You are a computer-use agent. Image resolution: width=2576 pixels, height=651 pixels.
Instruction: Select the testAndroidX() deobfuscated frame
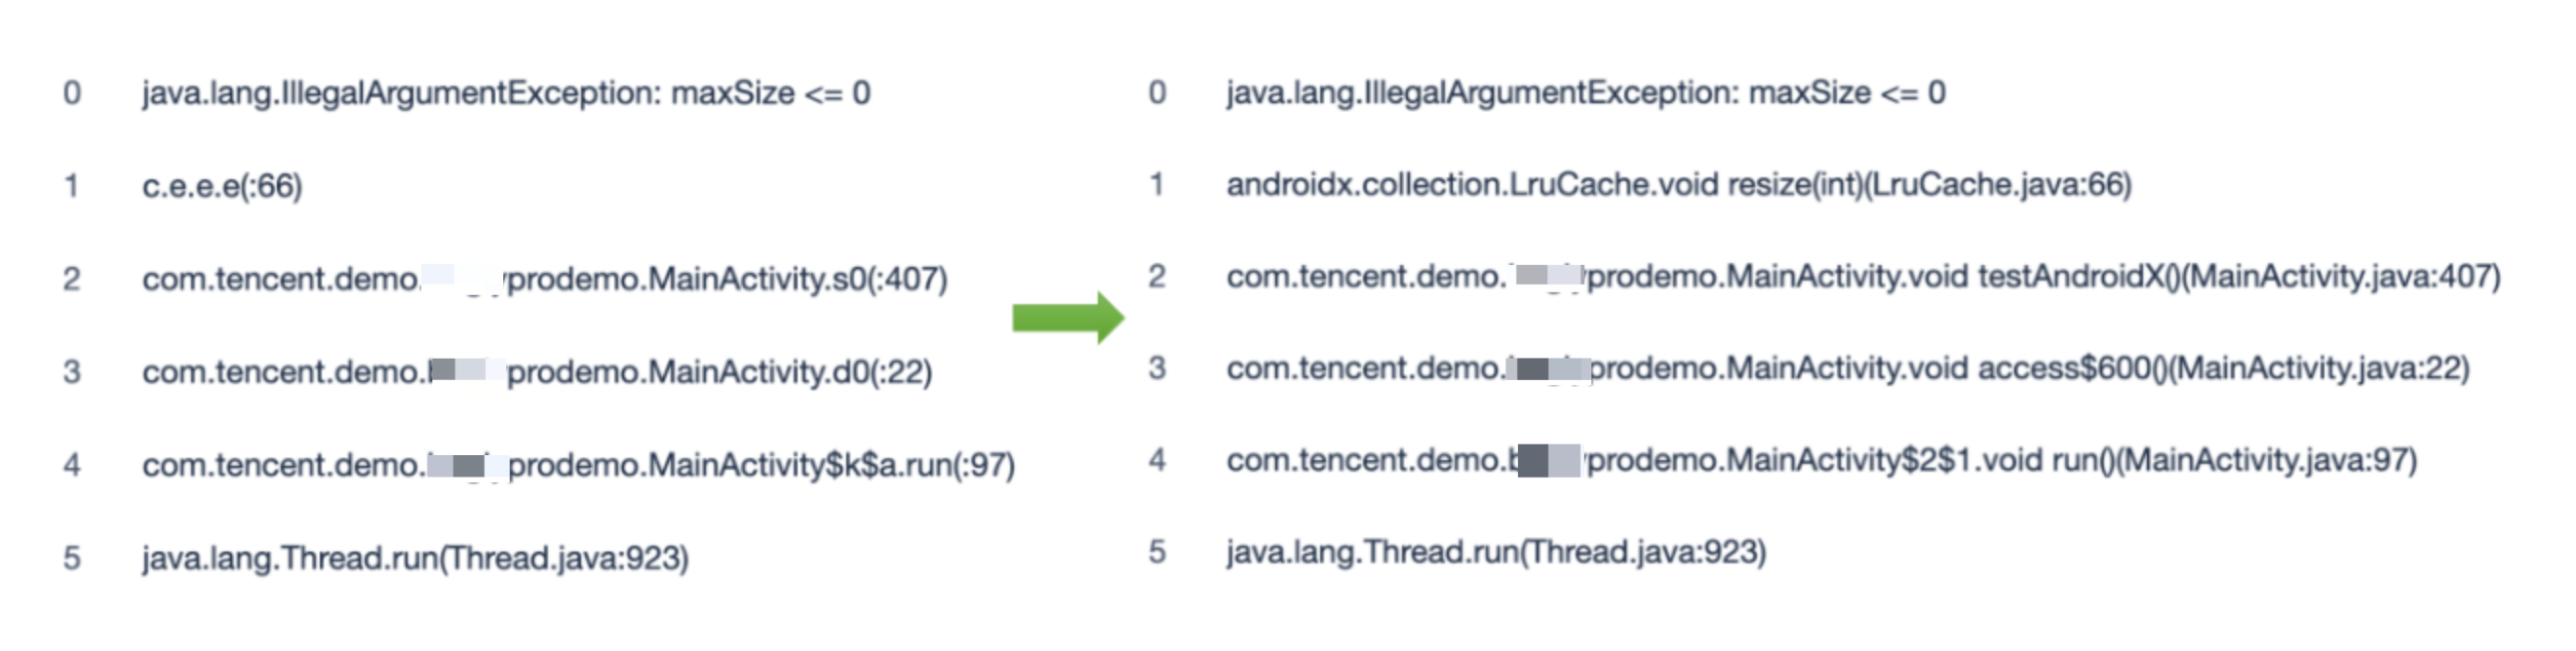[1862, 277]
